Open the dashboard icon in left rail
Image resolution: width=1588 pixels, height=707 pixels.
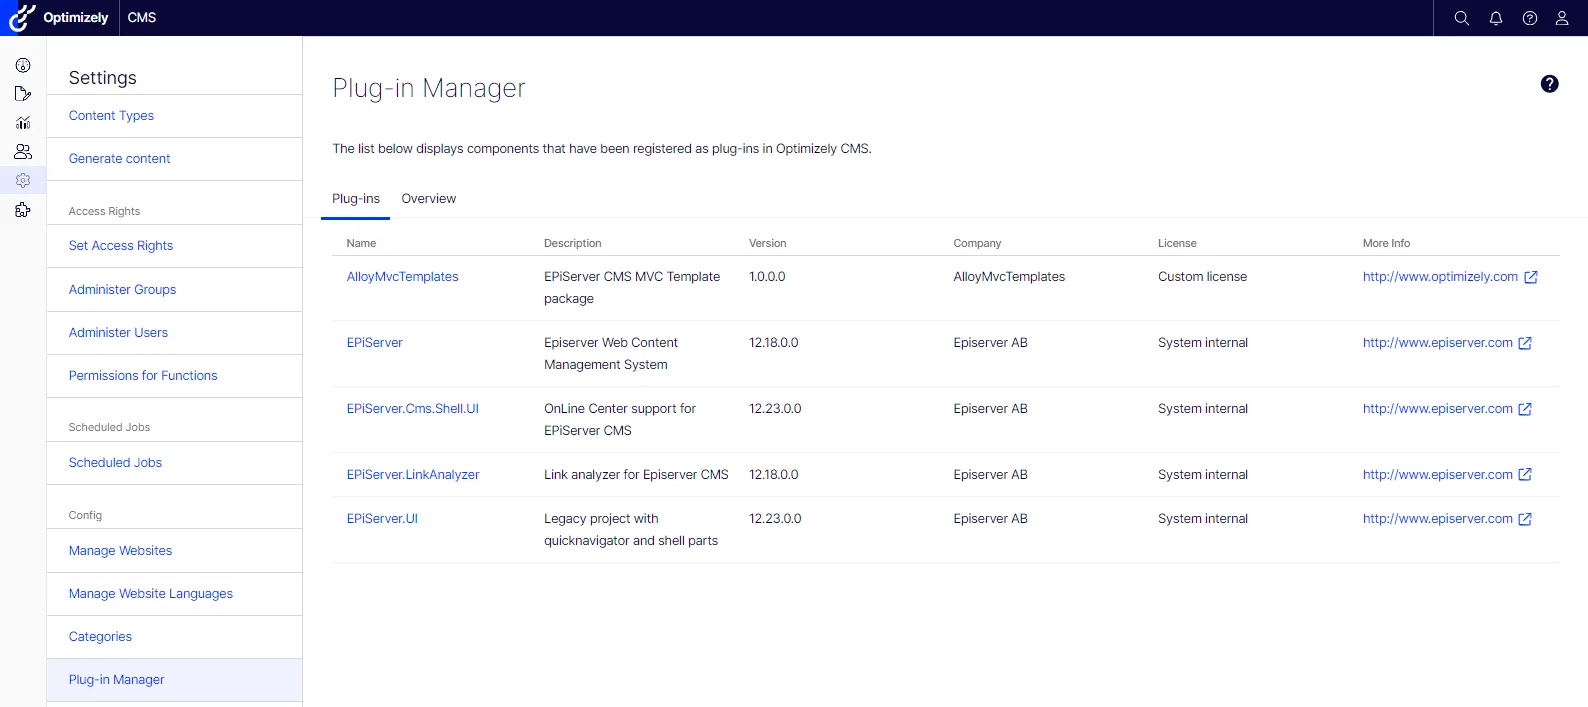23,65
